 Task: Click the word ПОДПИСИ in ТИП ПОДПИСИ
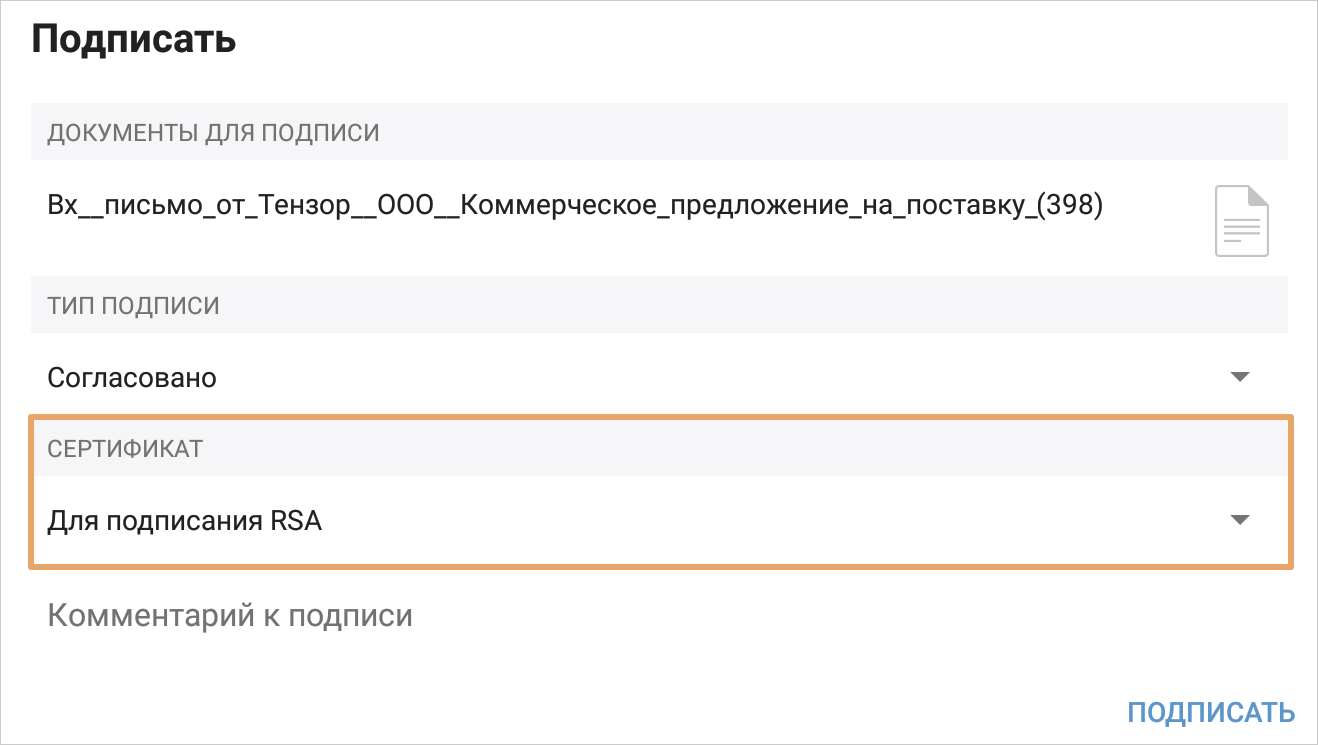[162, 305]
